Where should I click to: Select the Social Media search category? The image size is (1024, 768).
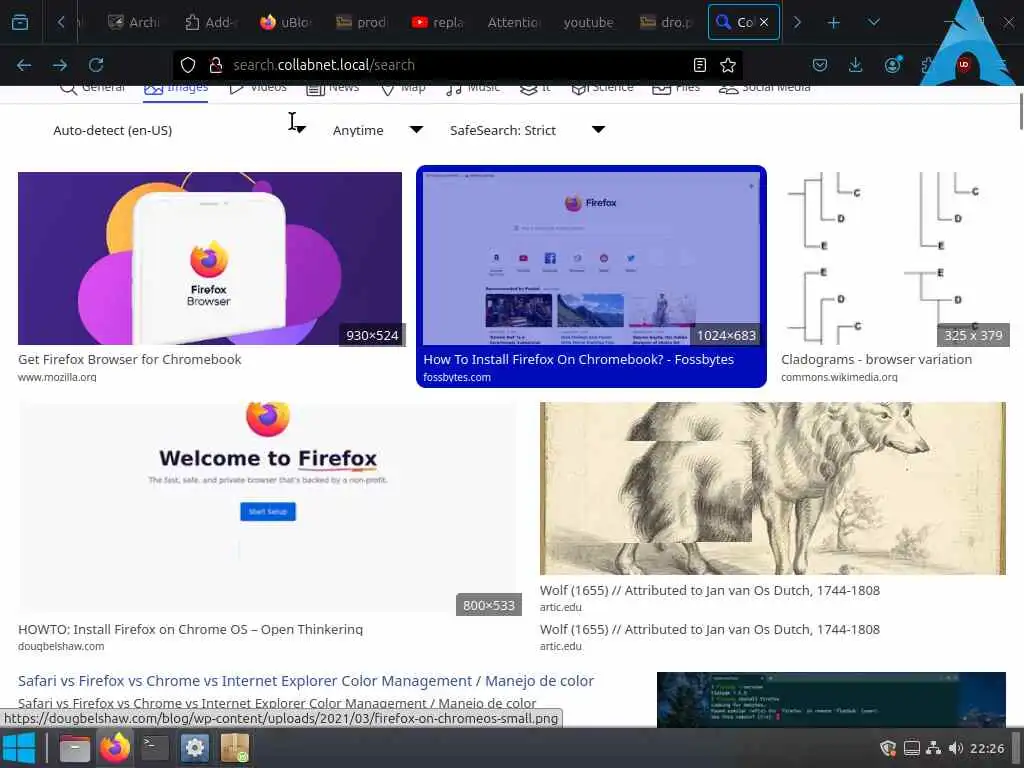click(x=764, y=89)
